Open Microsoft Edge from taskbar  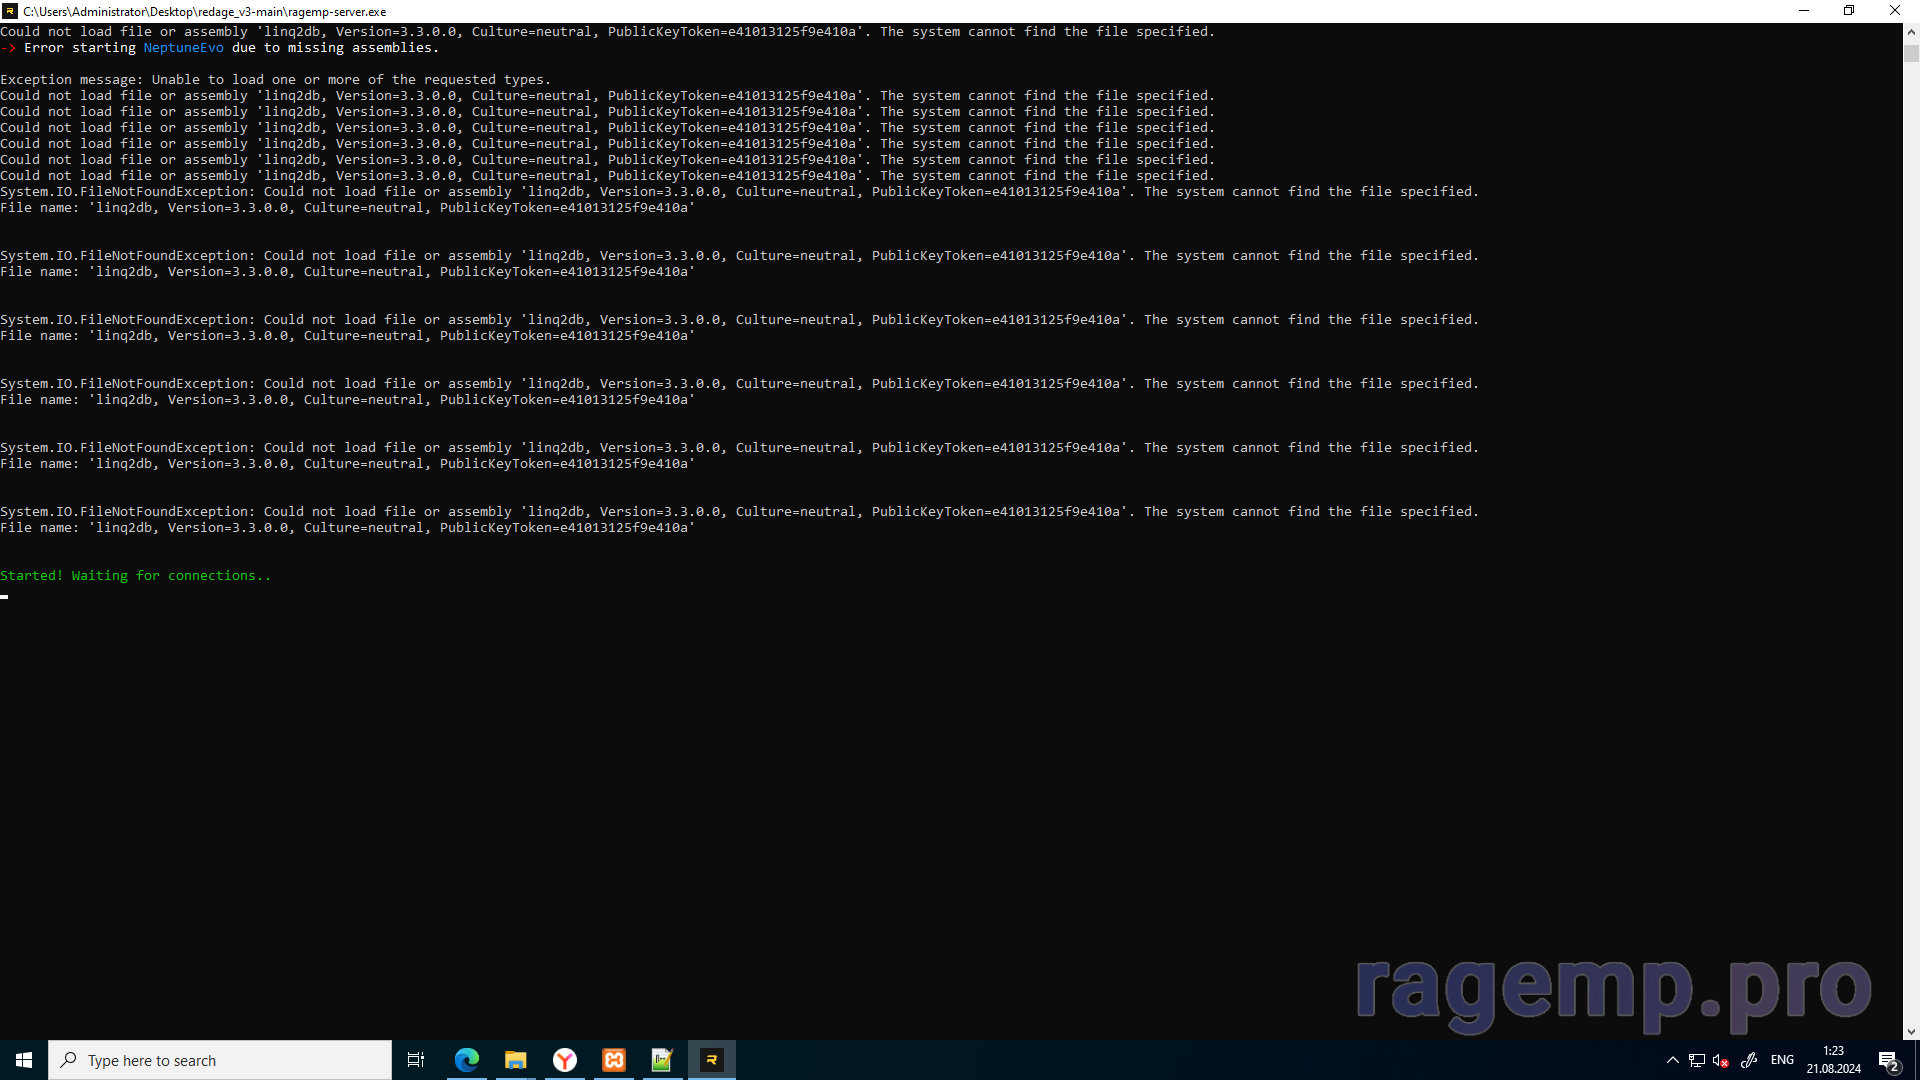(466, 1060)
